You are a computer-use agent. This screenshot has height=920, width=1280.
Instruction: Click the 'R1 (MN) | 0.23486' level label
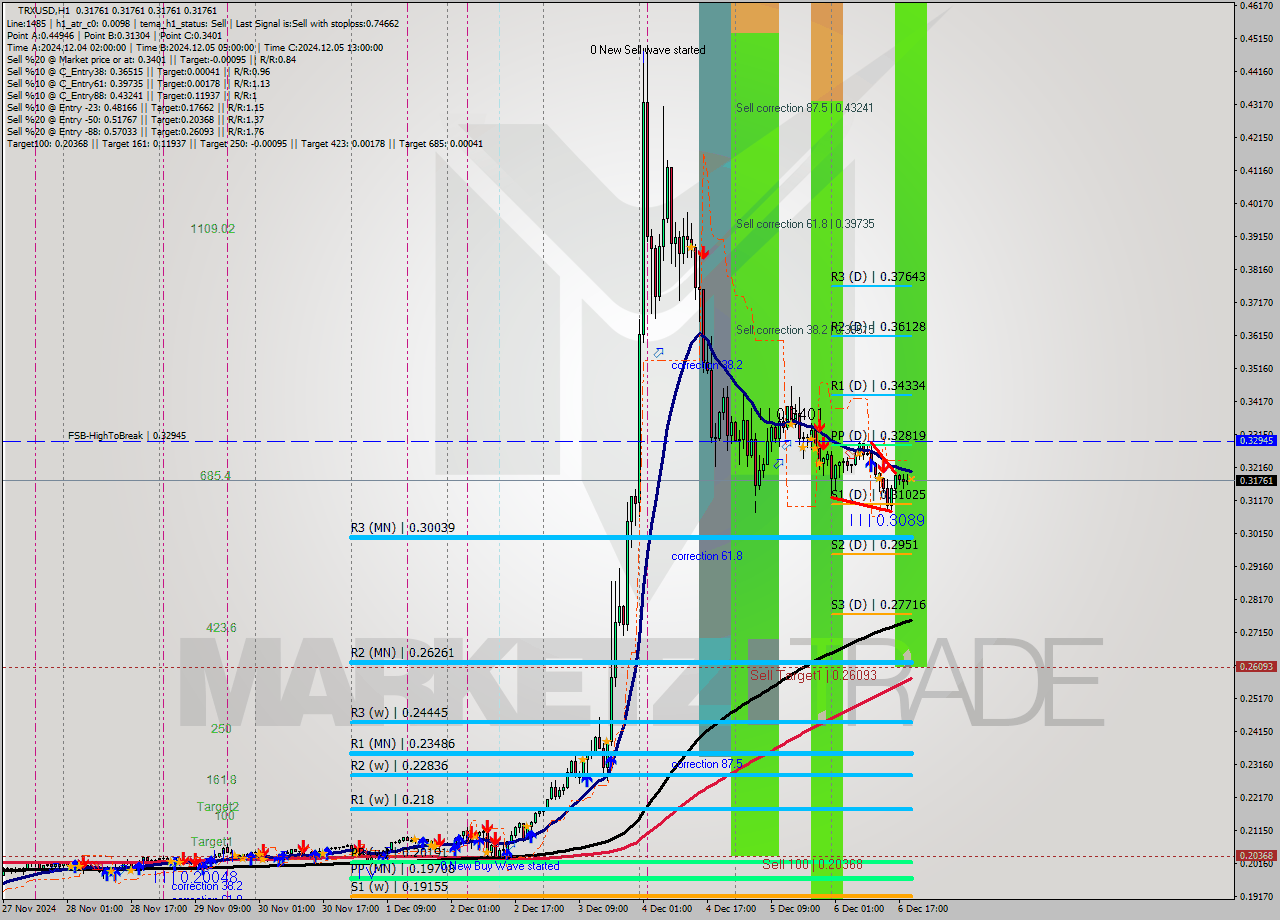point(403,744)
